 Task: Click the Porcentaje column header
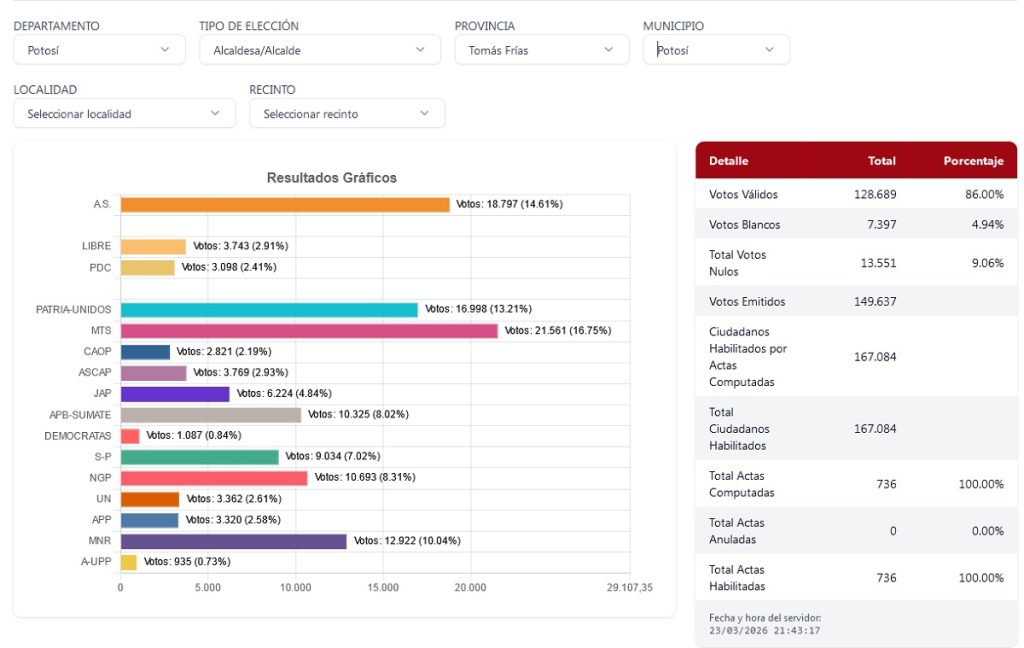pos(972,161)
